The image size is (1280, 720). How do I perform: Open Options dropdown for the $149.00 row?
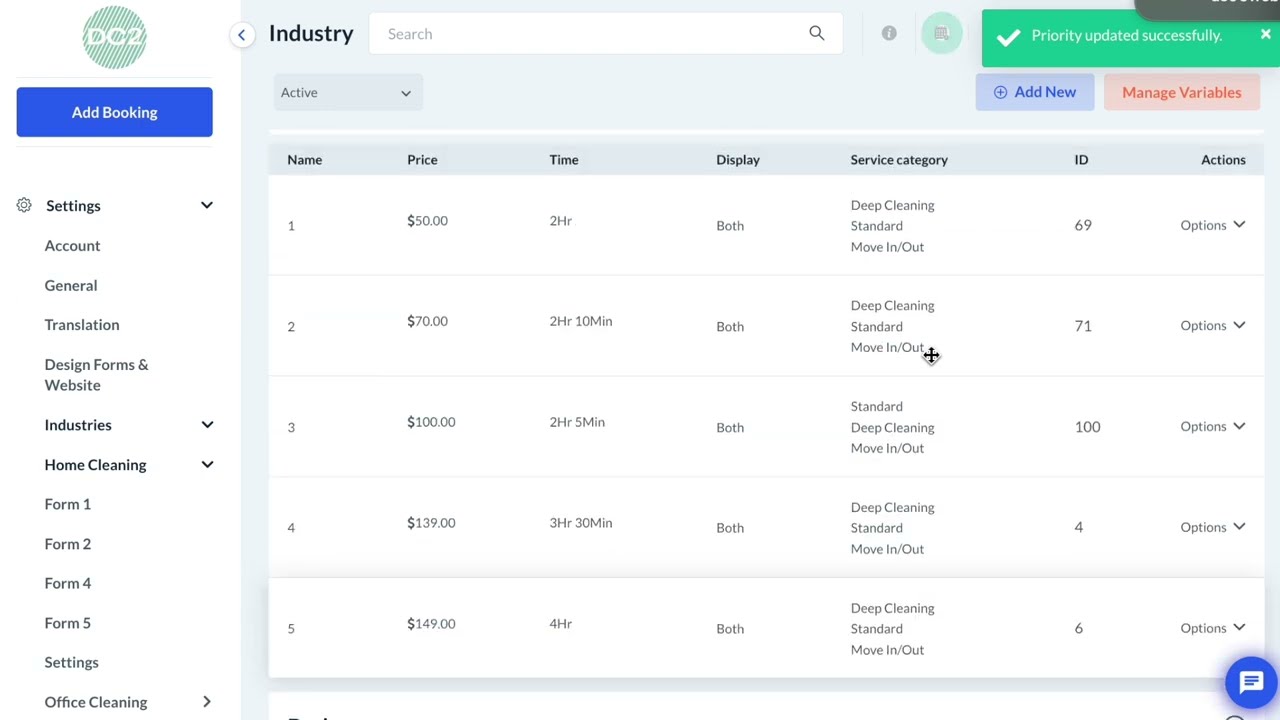pos(1212,629)
